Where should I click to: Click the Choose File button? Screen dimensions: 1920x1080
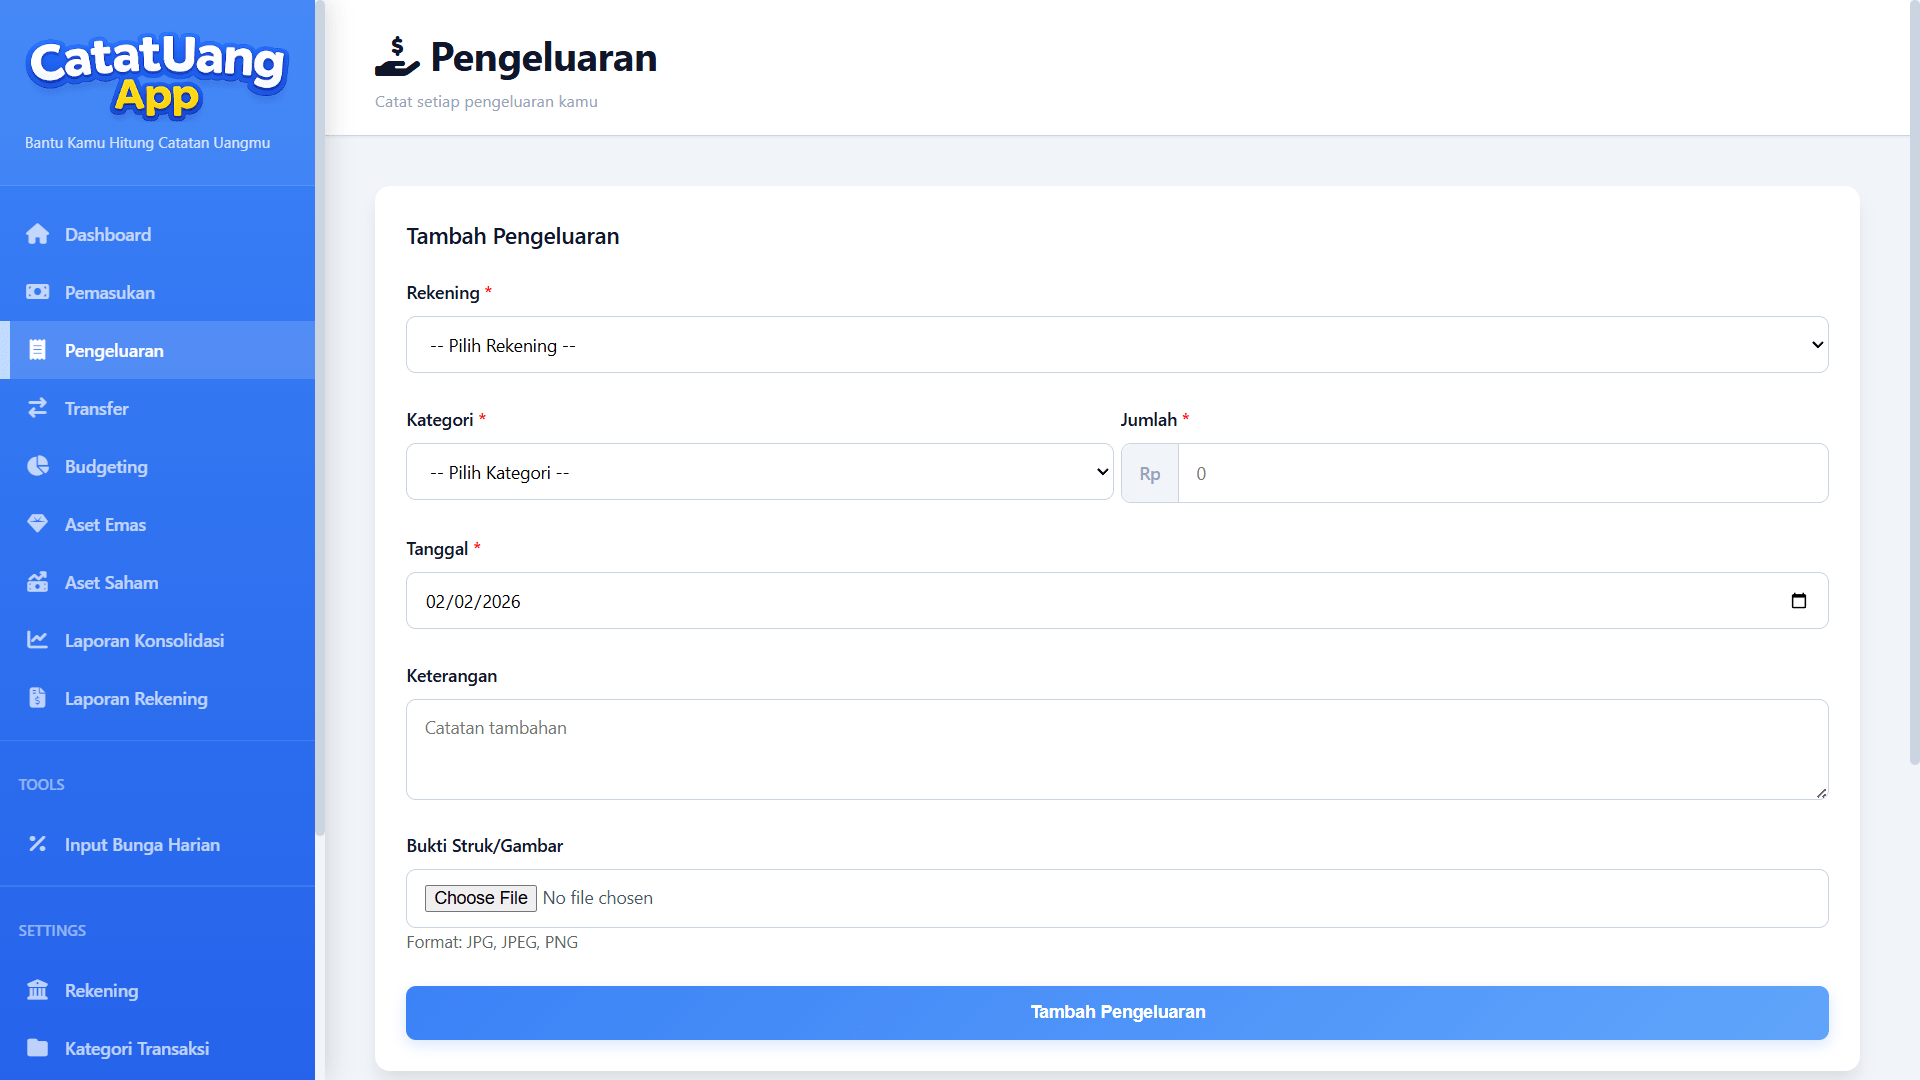tap(480, 898)
